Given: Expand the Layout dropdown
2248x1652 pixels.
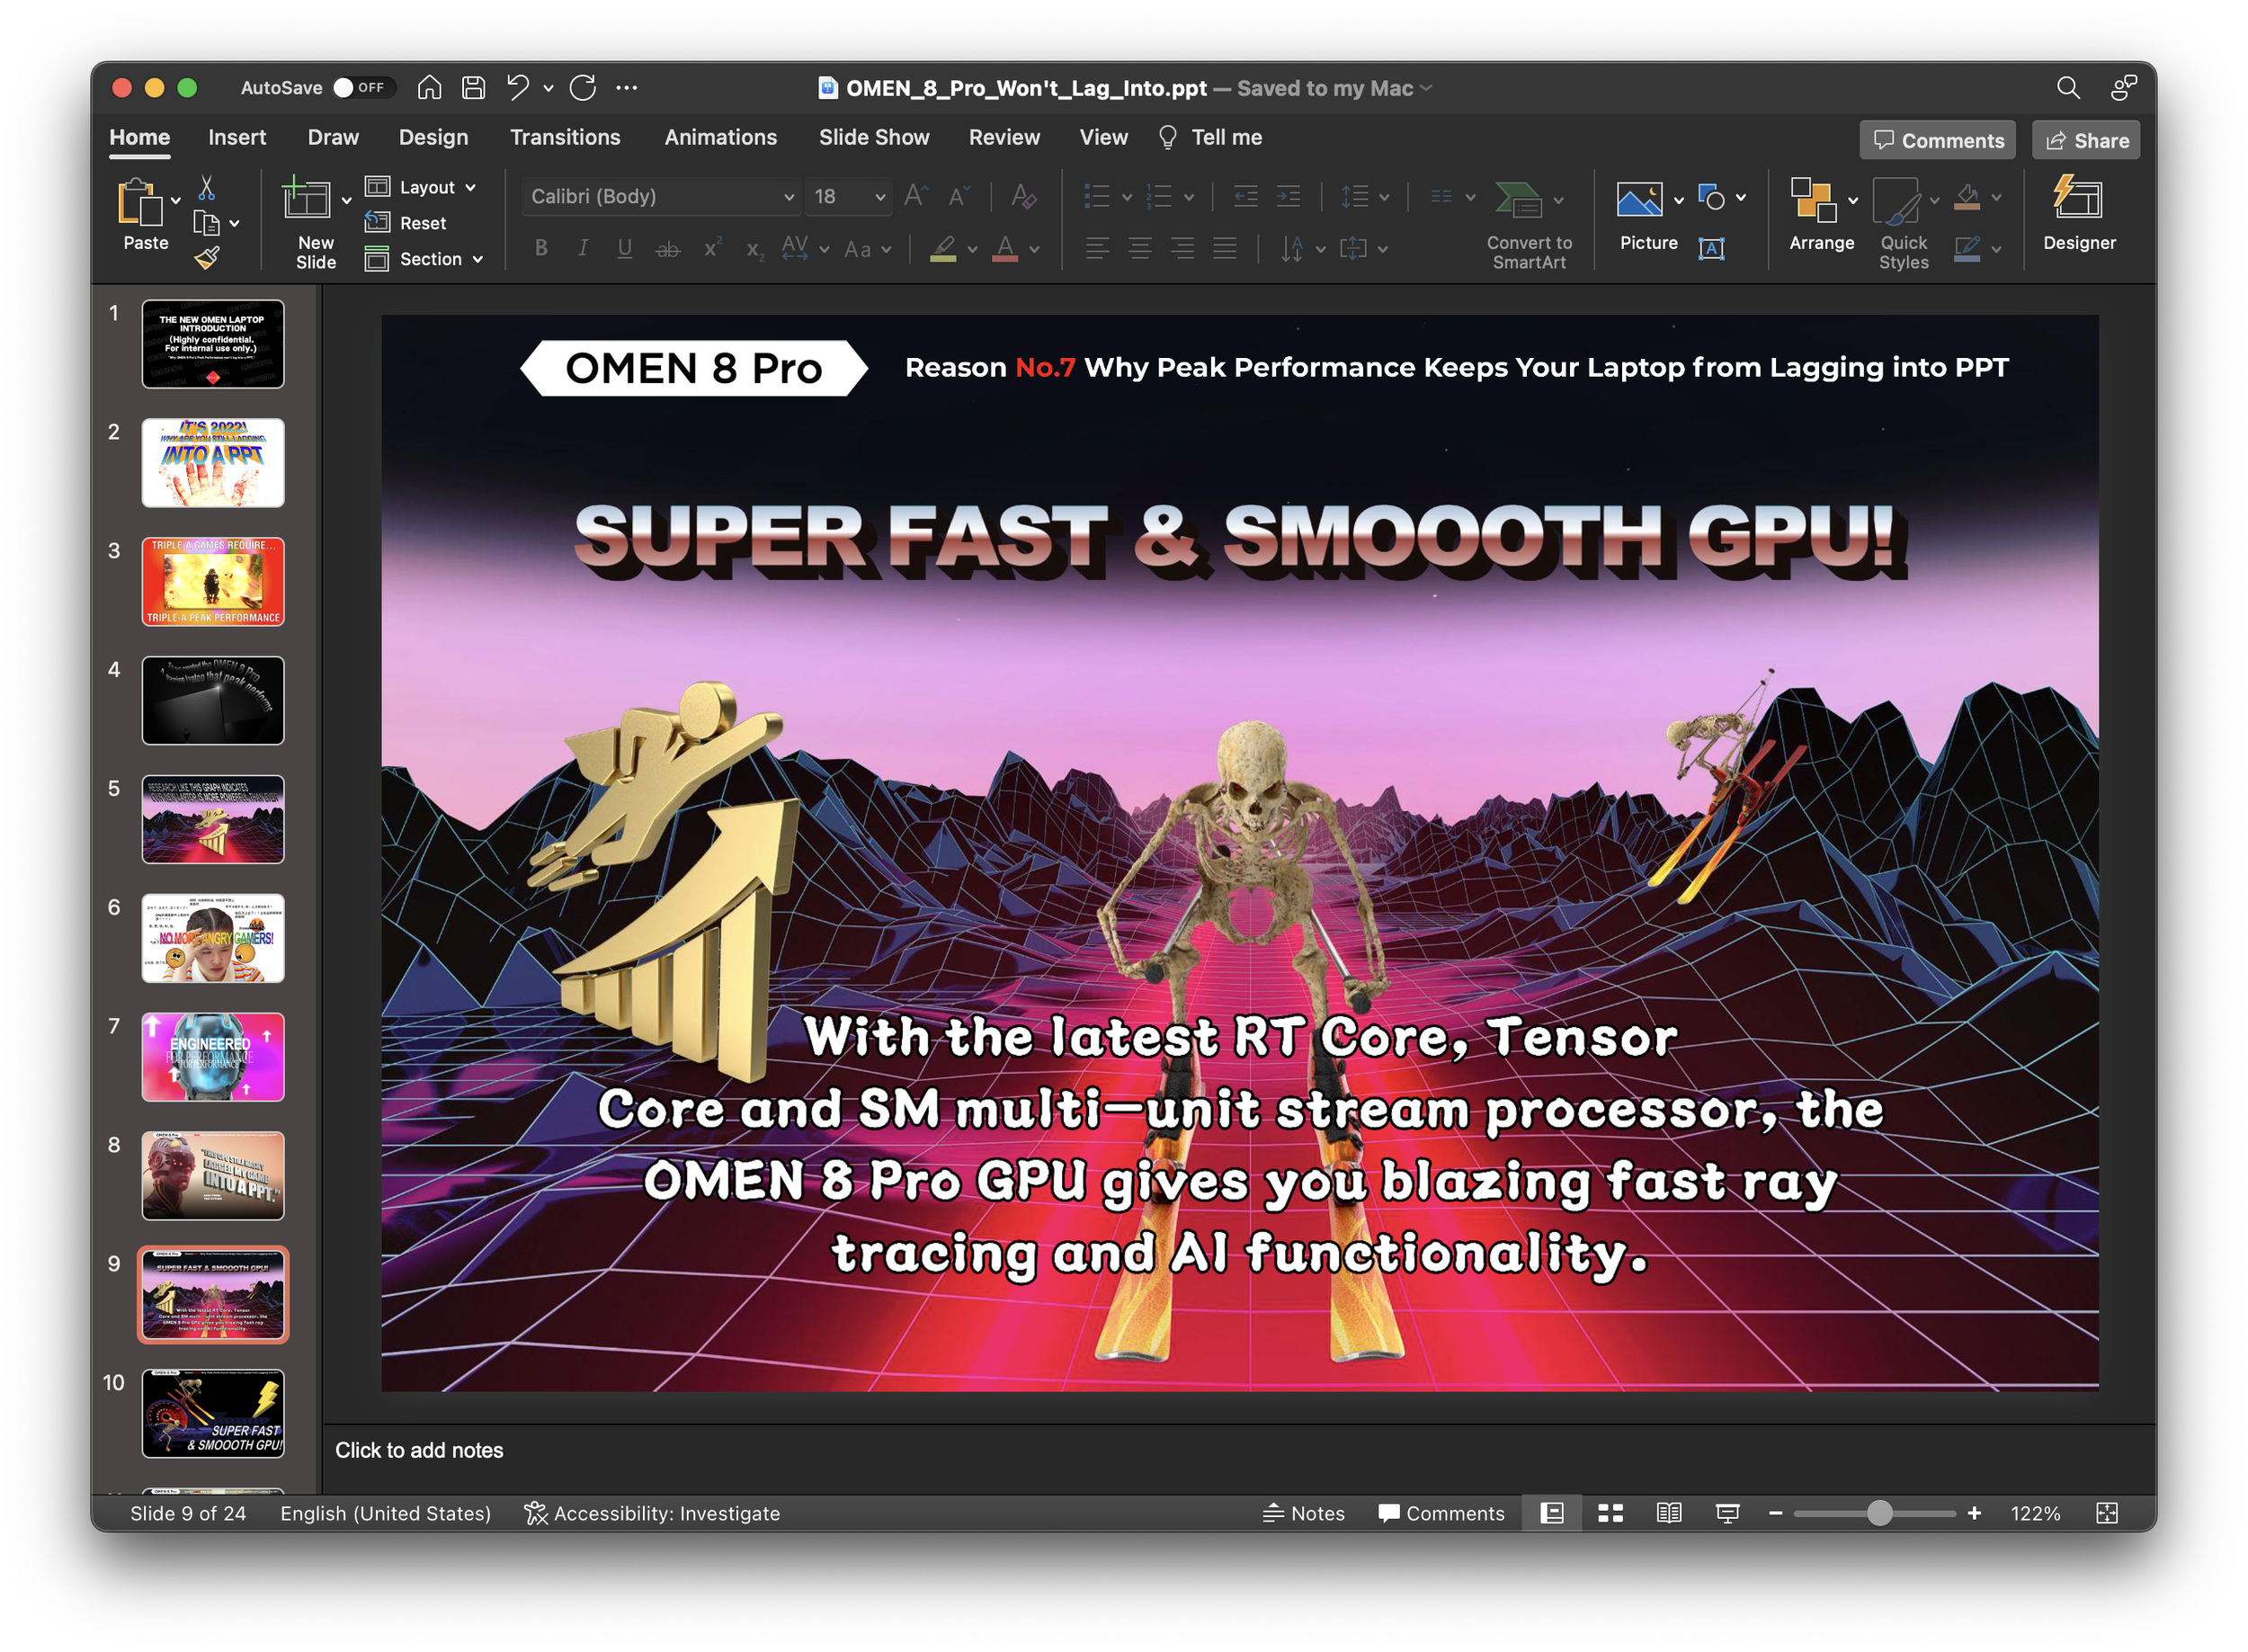Looking at the screenshot, I should [427, 188].
